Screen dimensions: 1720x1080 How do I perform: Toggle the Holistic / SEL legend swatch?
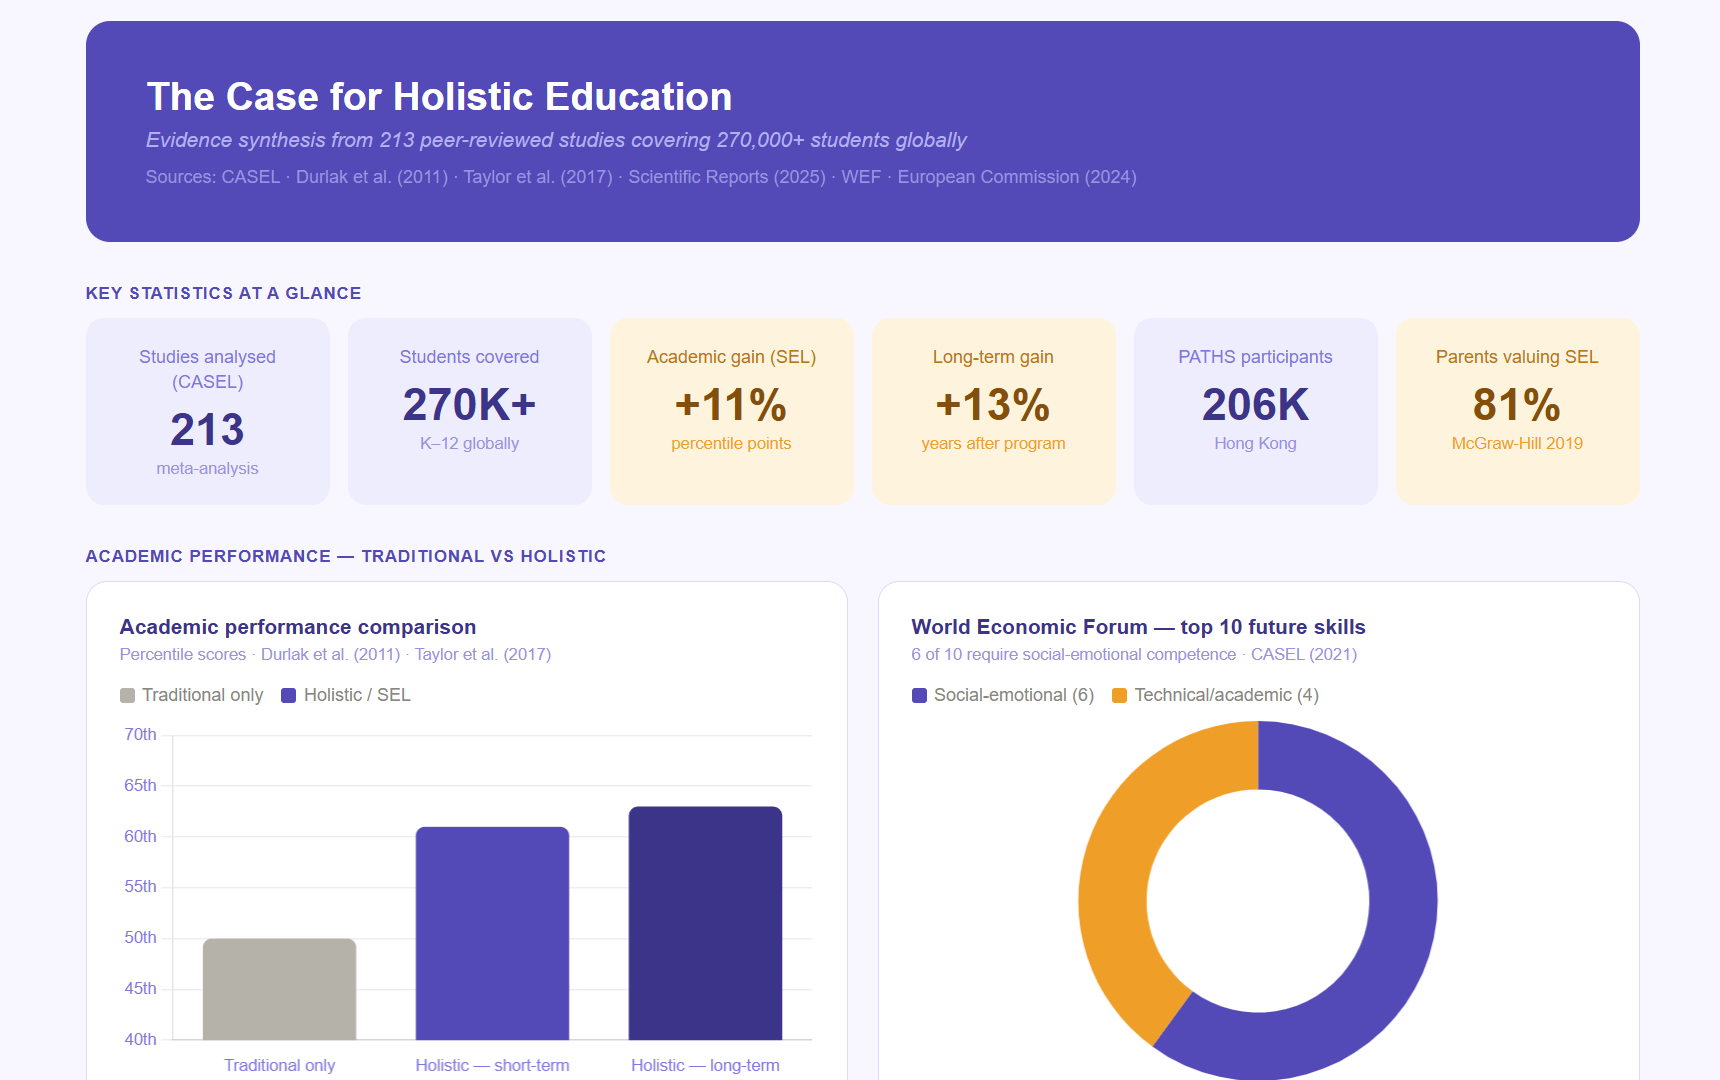click(289, 695)
